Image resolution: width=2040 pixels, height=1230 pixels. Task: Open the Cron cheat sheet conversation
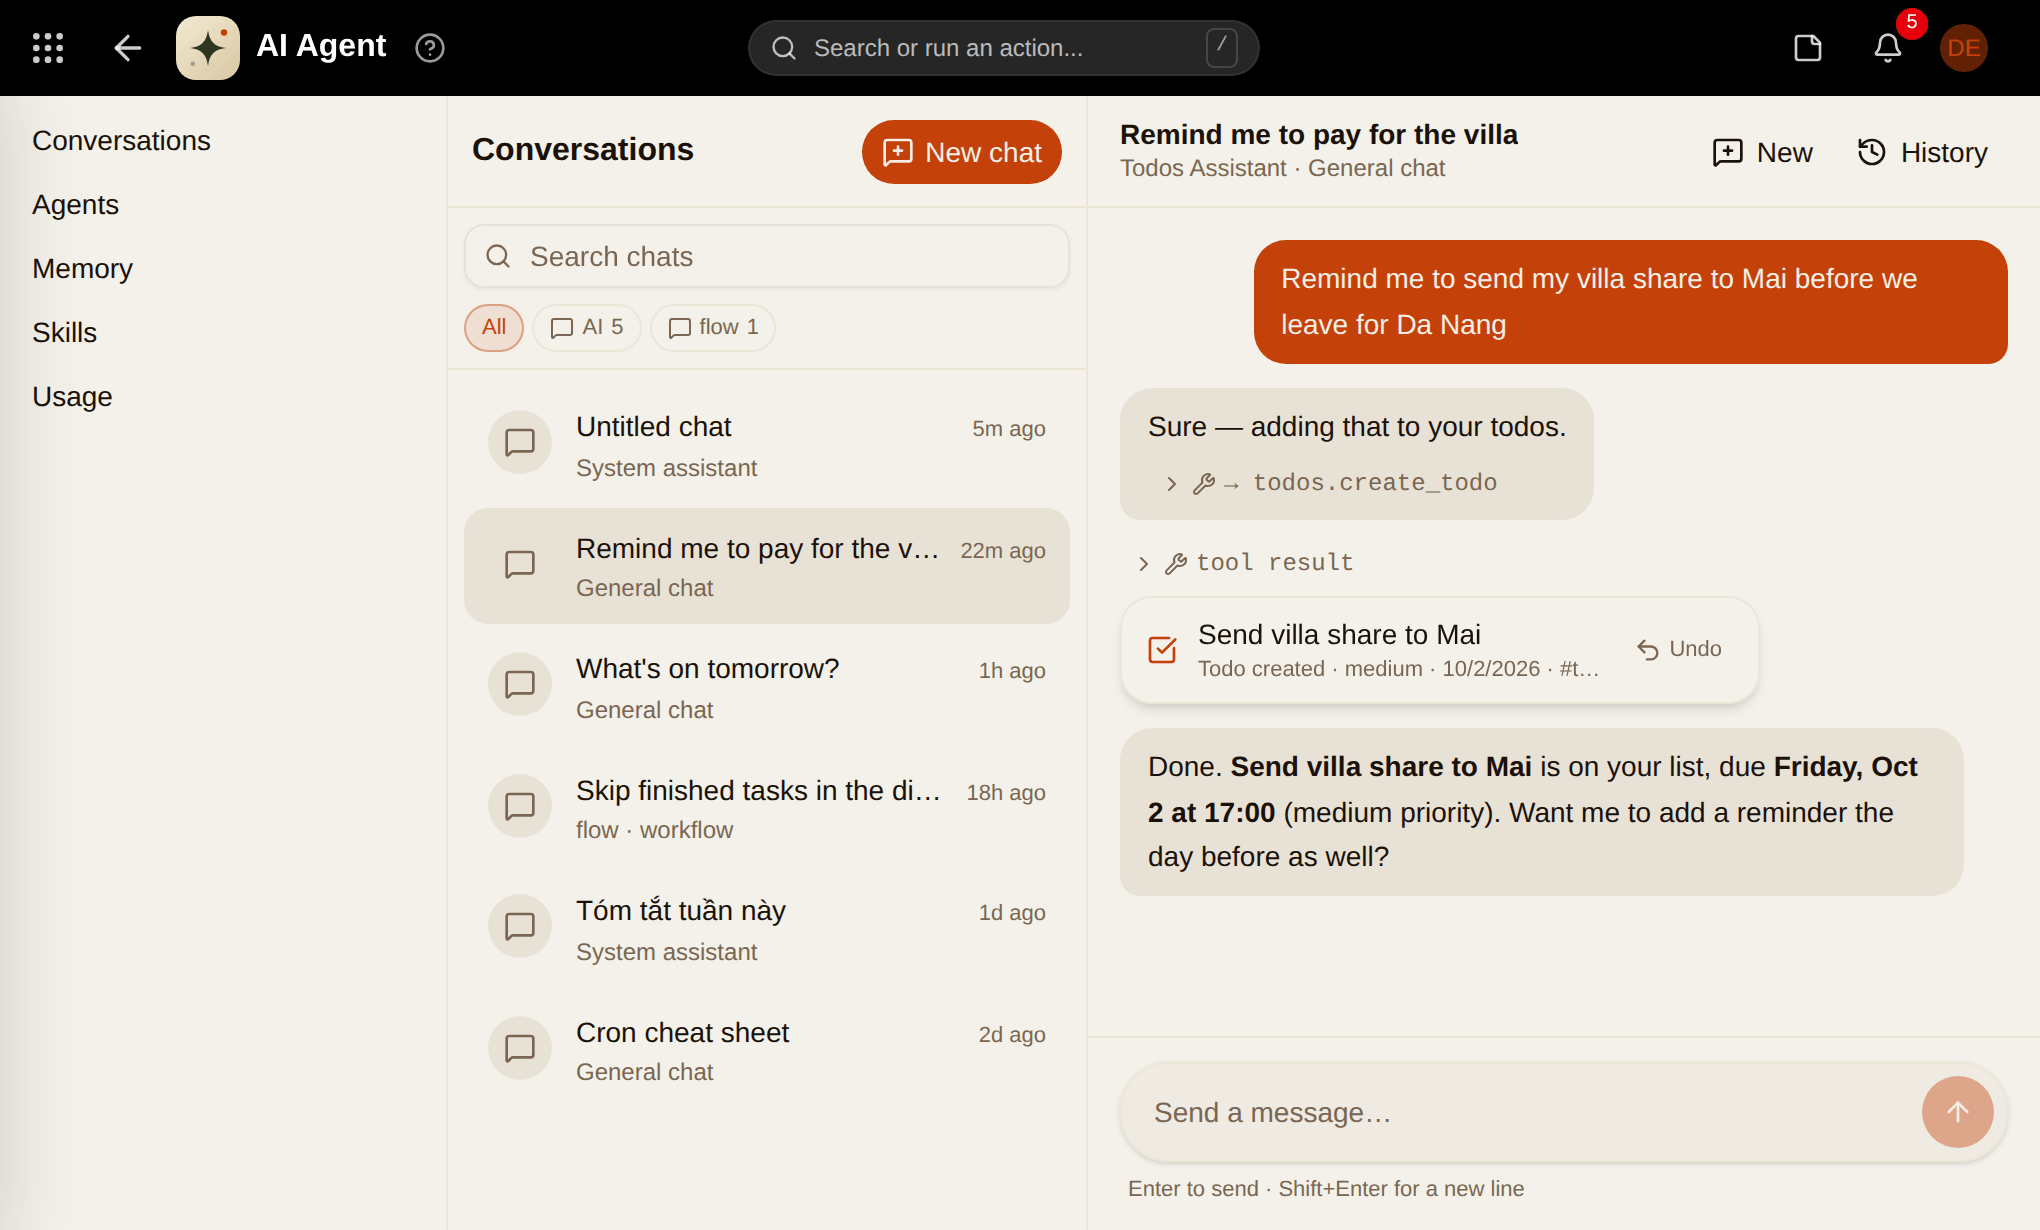click(x=767, y=1050)
